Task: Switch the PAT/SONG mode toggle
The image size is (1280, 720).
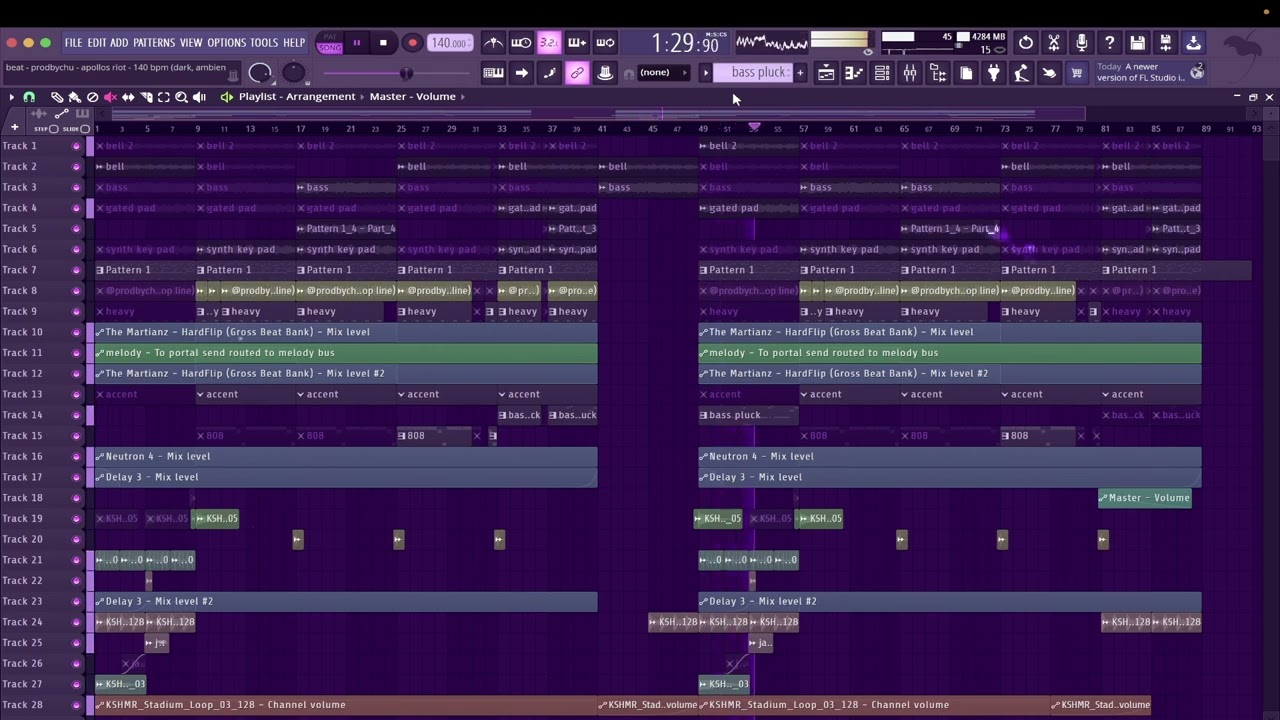Action: point(329,43)
